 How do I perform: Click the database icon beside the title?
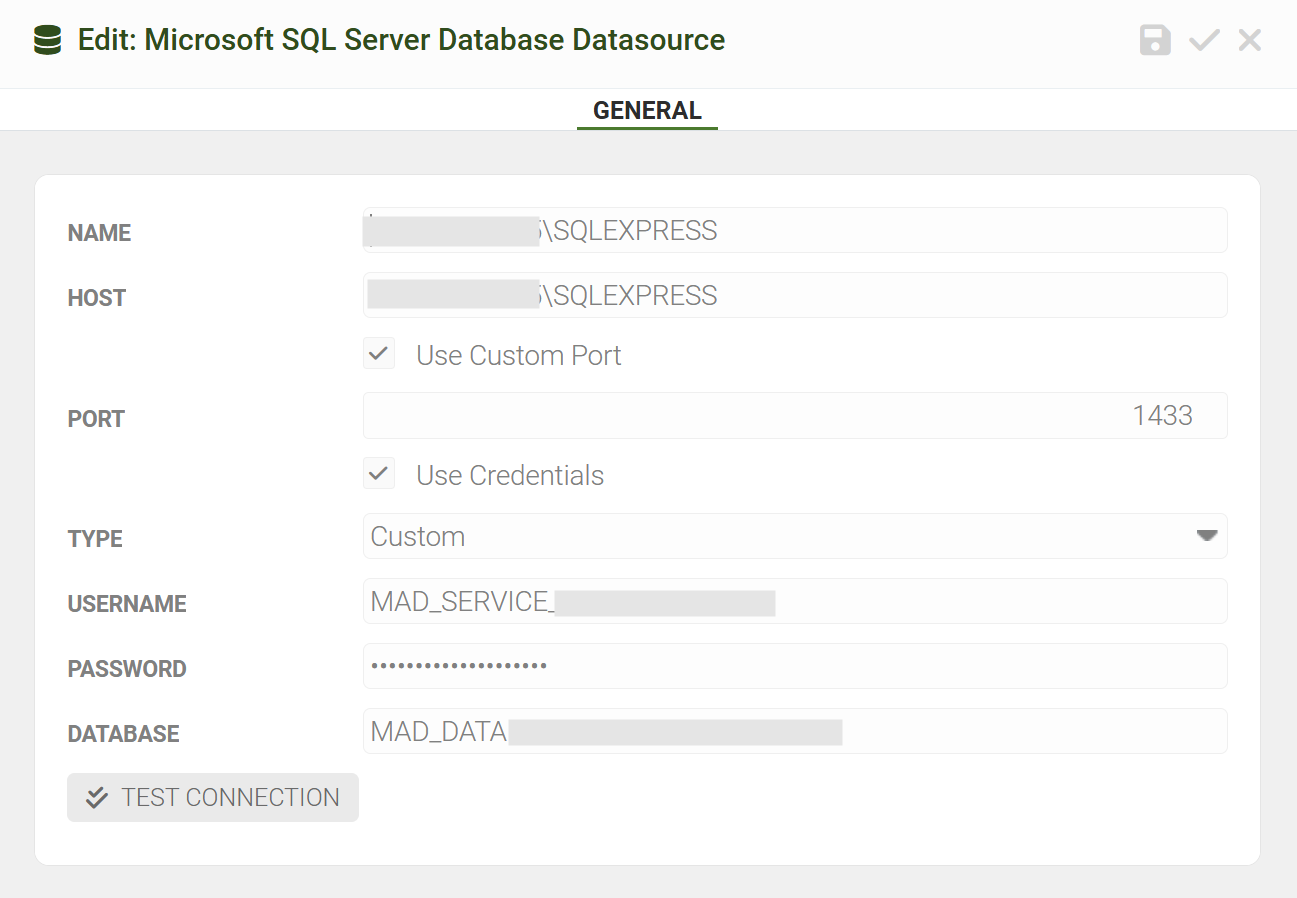click(x=47, y=40)
